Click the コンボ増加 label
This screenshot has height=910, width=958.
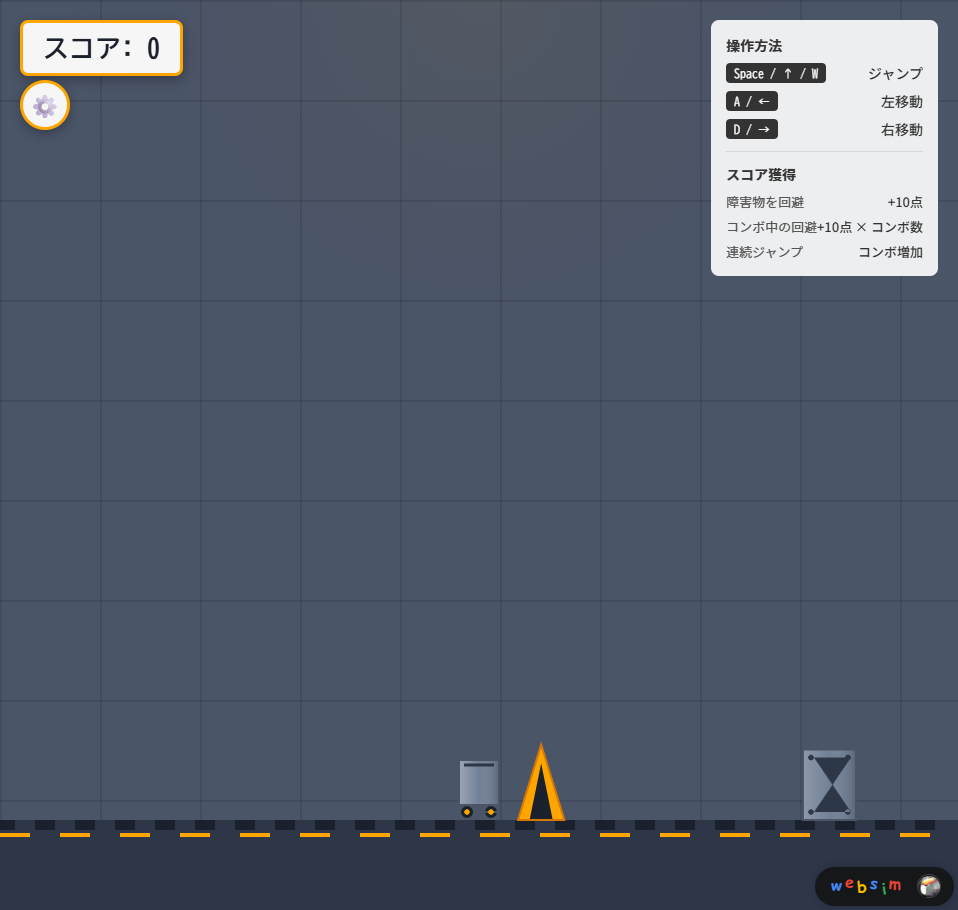point(890,252)
